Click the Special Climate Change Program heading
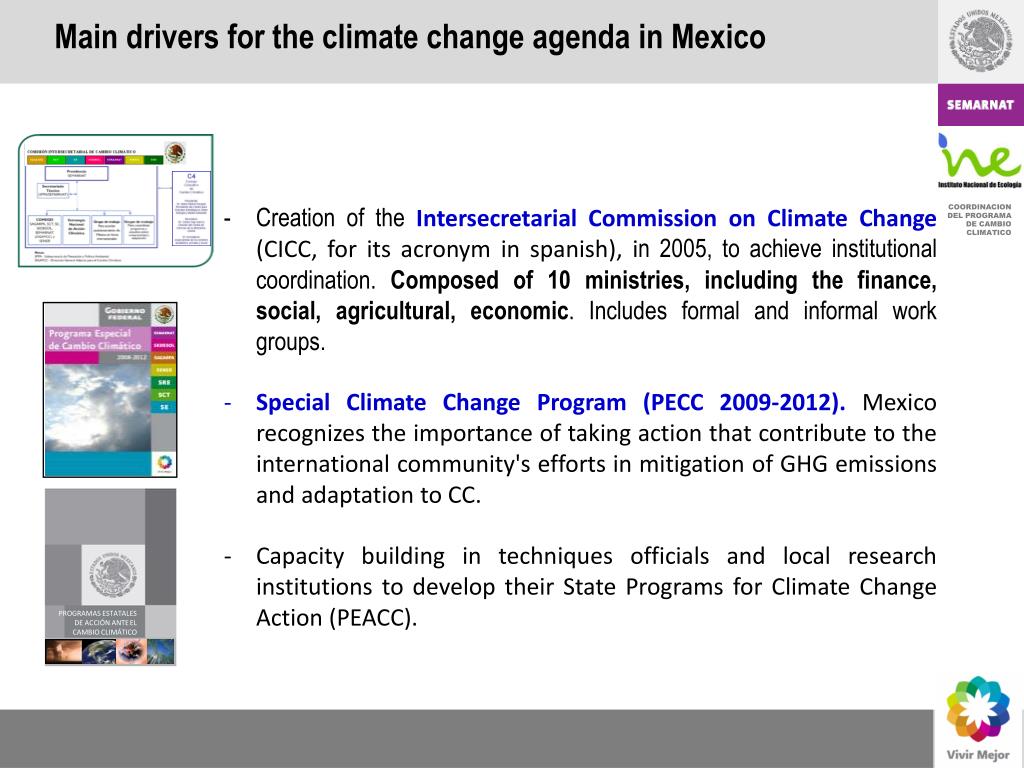This screenshot has width=1024, height=768. click(x=550, y=402)
